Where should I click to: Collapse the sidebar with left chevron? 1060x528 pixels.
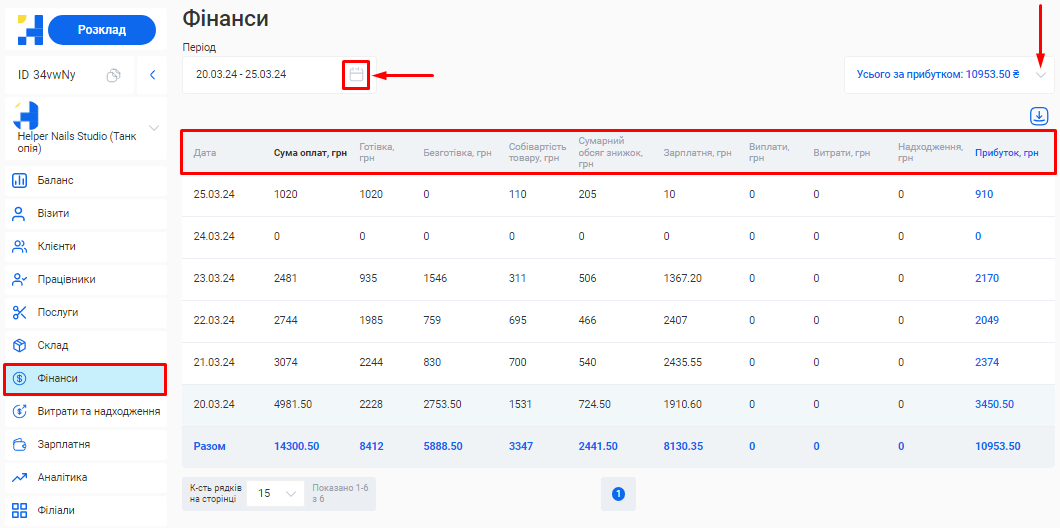click(x=152, y=75)
